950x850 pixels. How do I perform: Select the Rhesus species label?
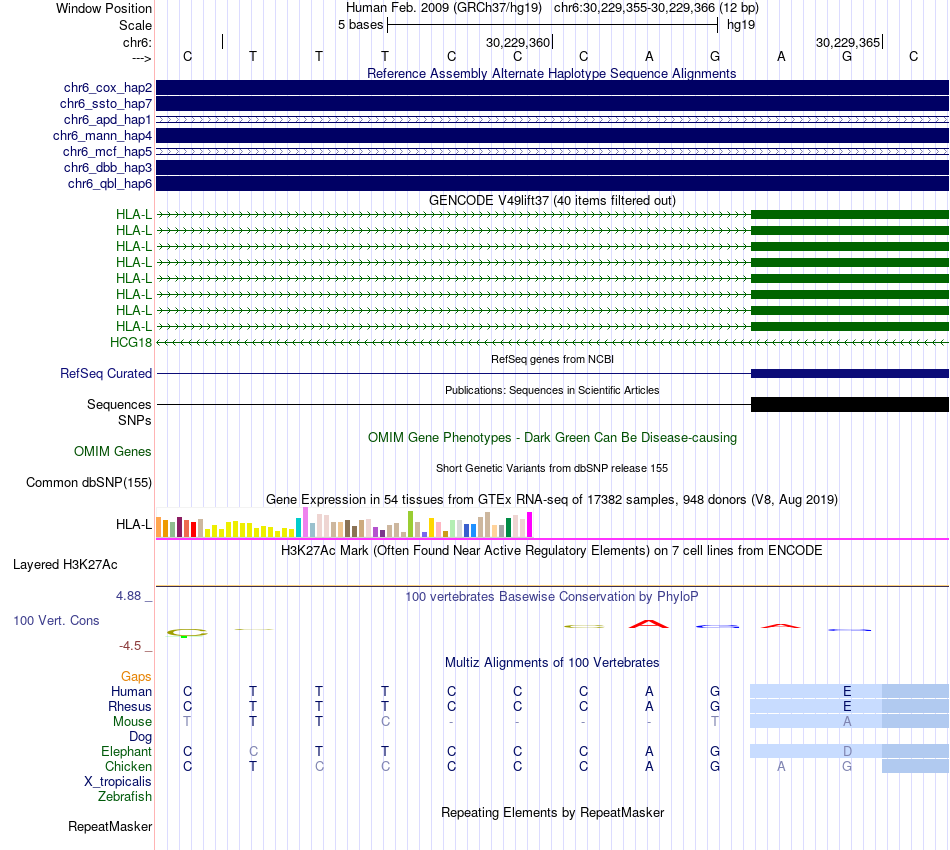pos(130,706)
